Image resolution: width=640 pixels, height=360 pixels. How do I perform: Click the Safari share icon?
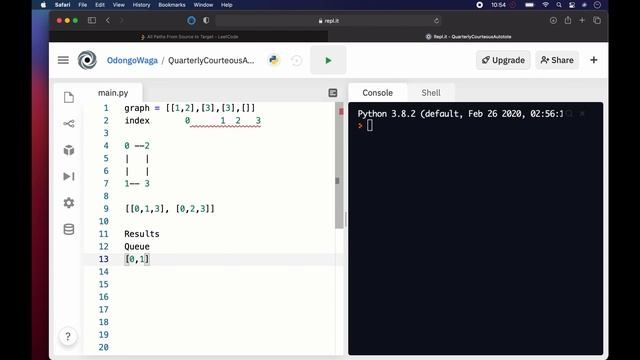[x=568, y=20]
